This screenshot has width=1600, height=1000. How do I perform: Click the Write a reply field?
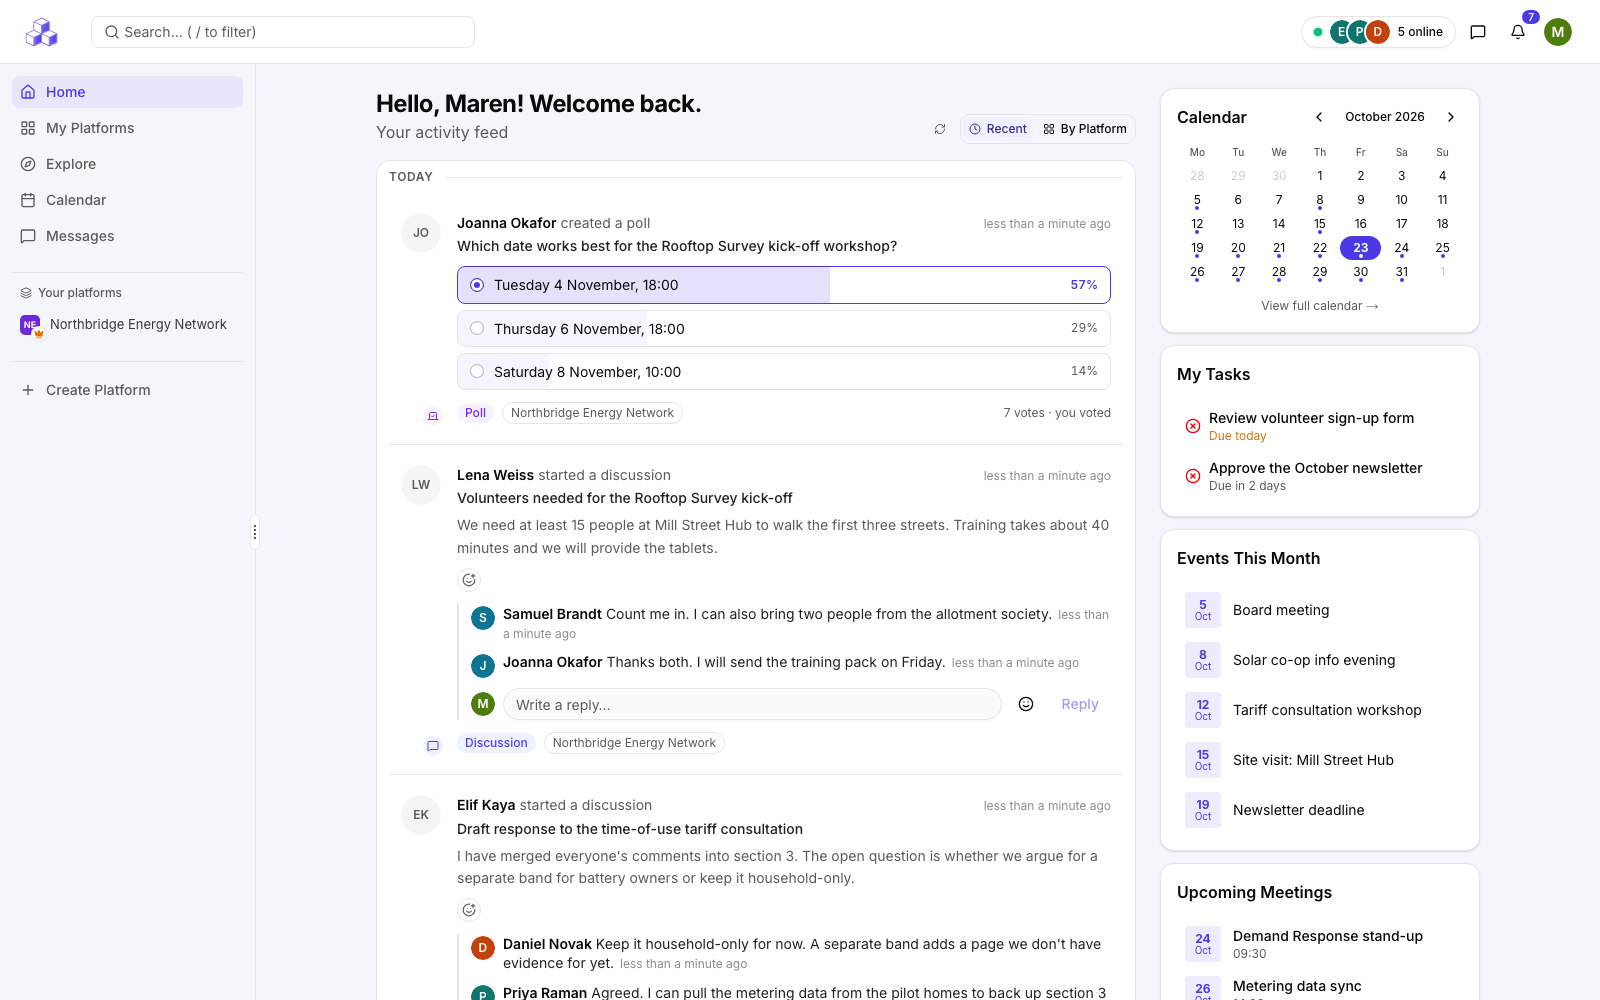tap(752, 704)
